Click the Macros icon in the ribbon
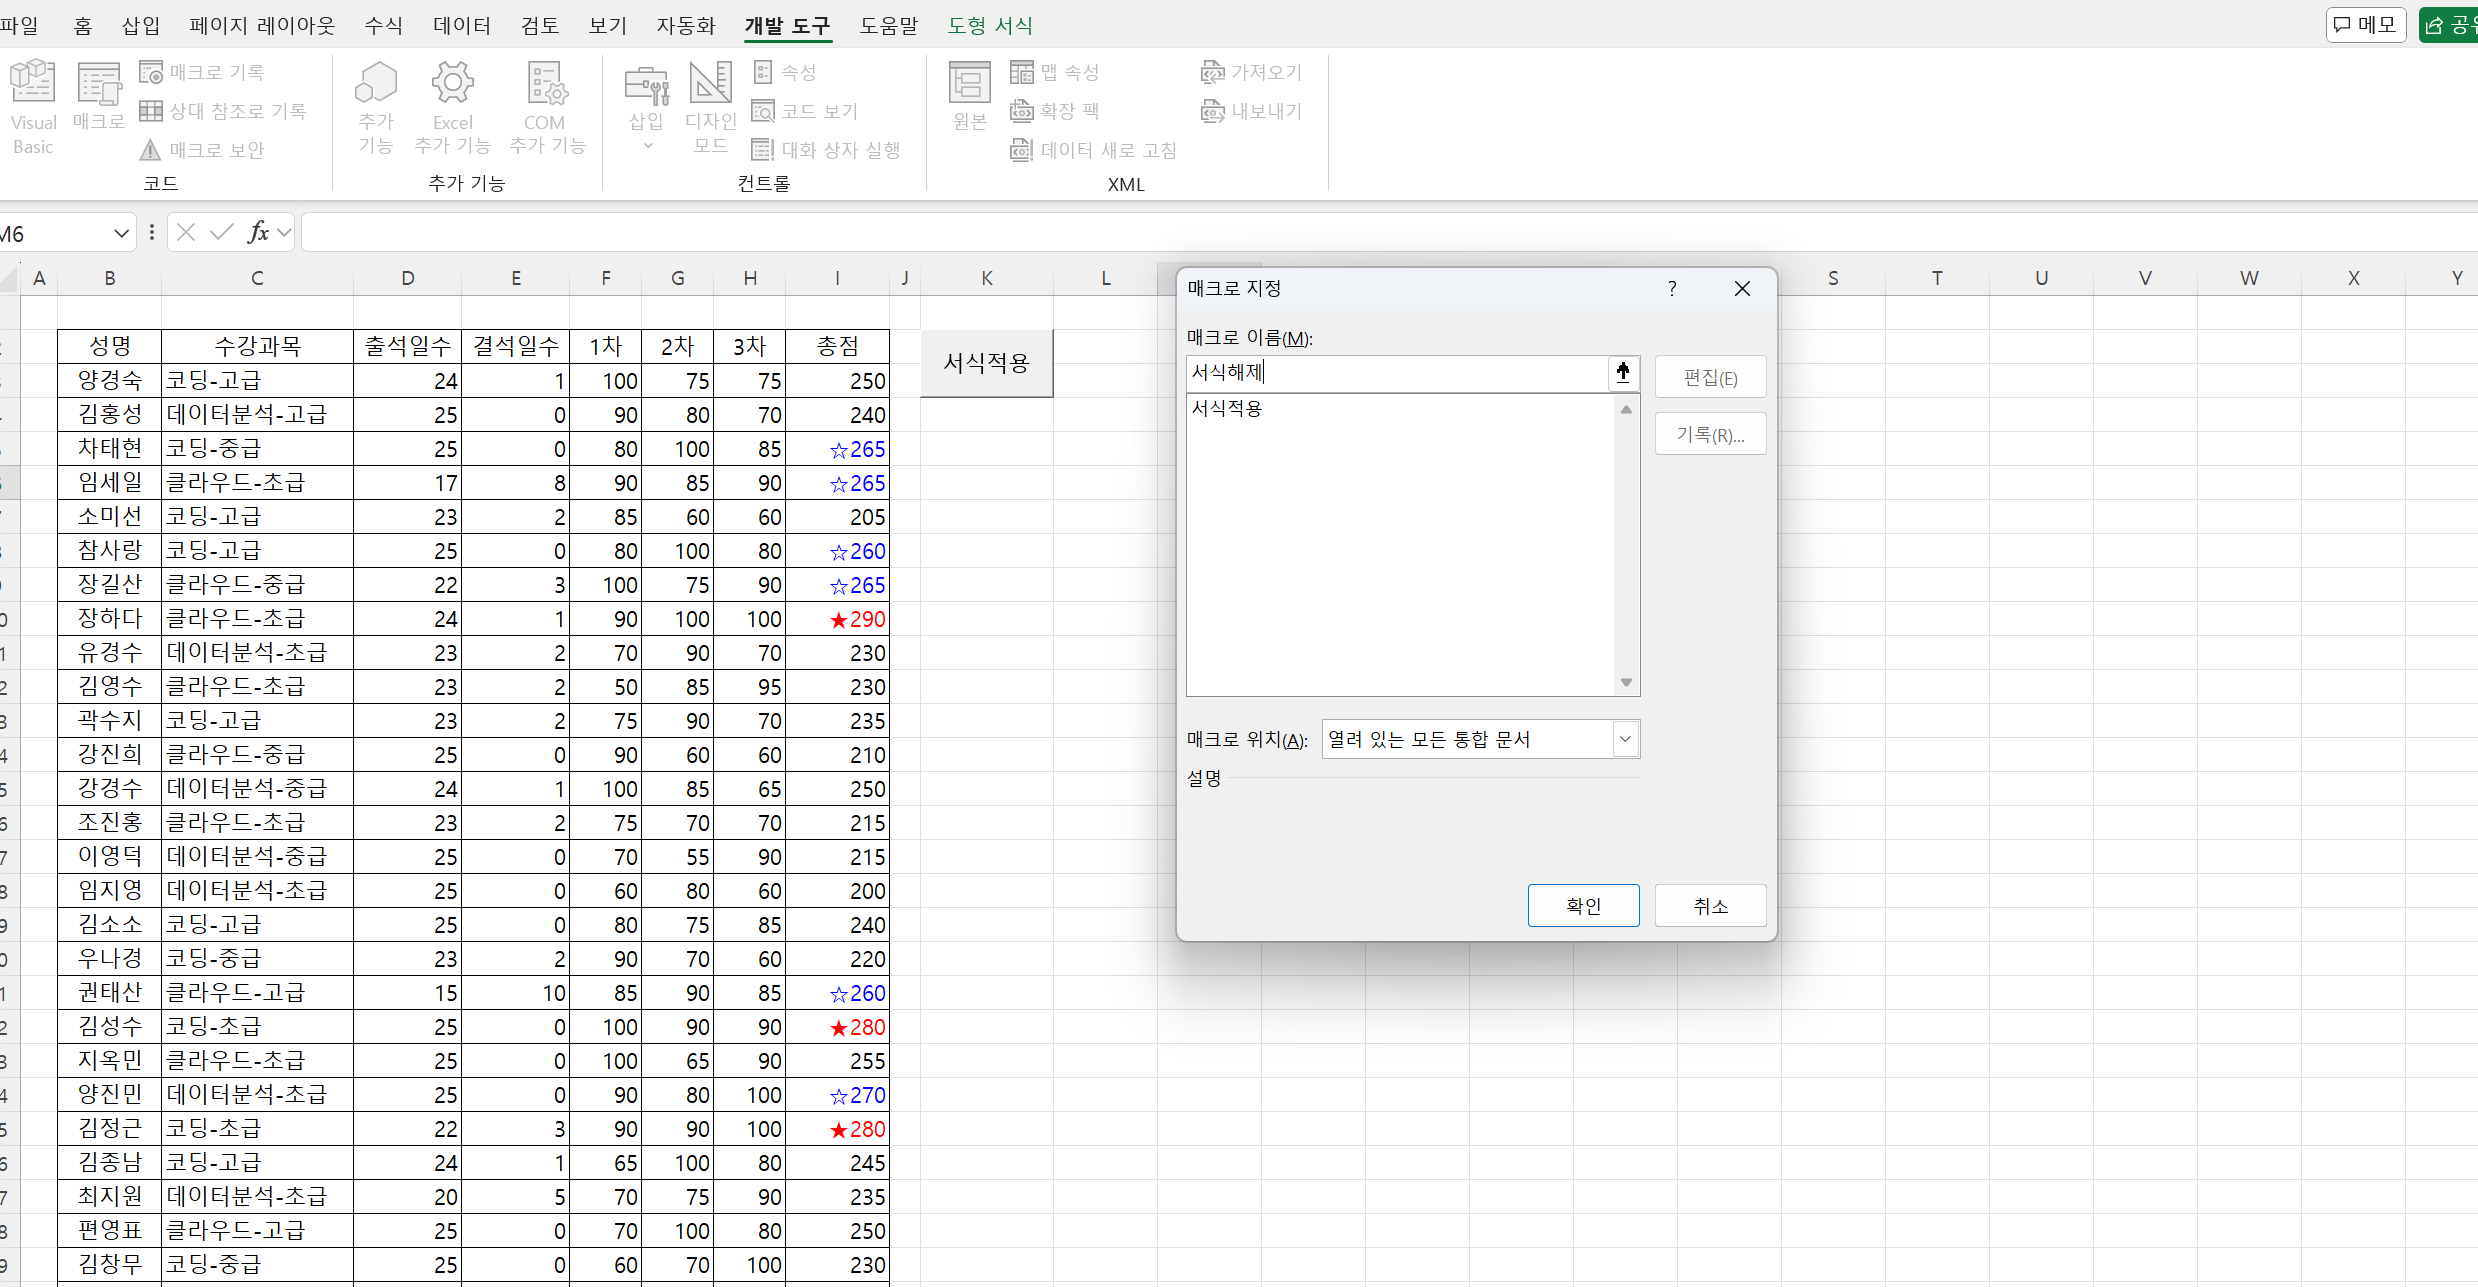 click(99, 84)
